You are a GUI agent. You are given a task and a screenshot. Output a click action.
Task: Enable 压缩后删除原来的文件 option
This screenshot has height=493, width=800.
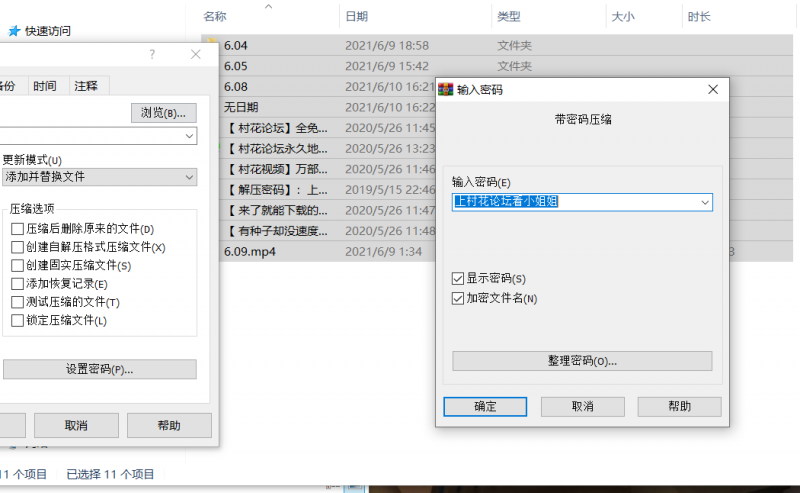(x=17, y=229)
